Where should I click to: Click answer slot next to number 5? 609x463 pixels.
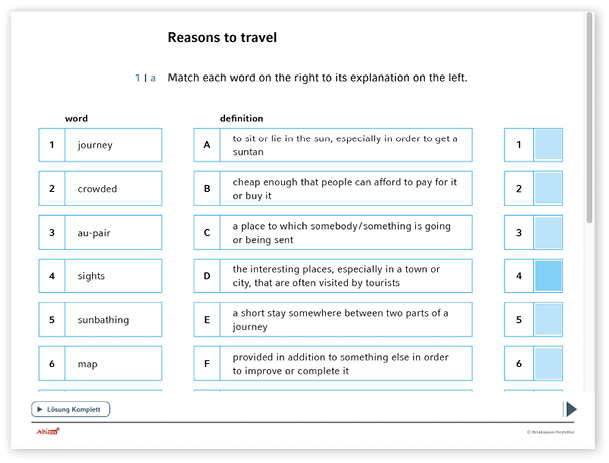549,320
